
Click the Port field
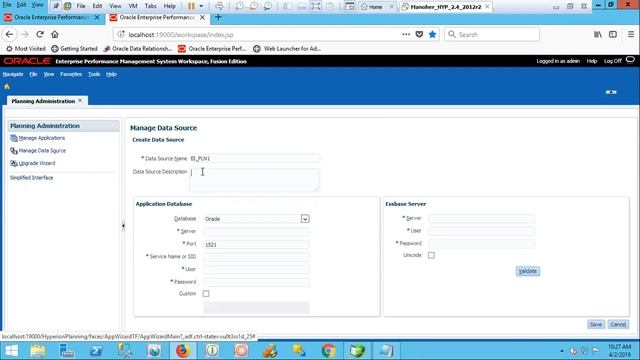pyautogui.click(x=256, y=244)
